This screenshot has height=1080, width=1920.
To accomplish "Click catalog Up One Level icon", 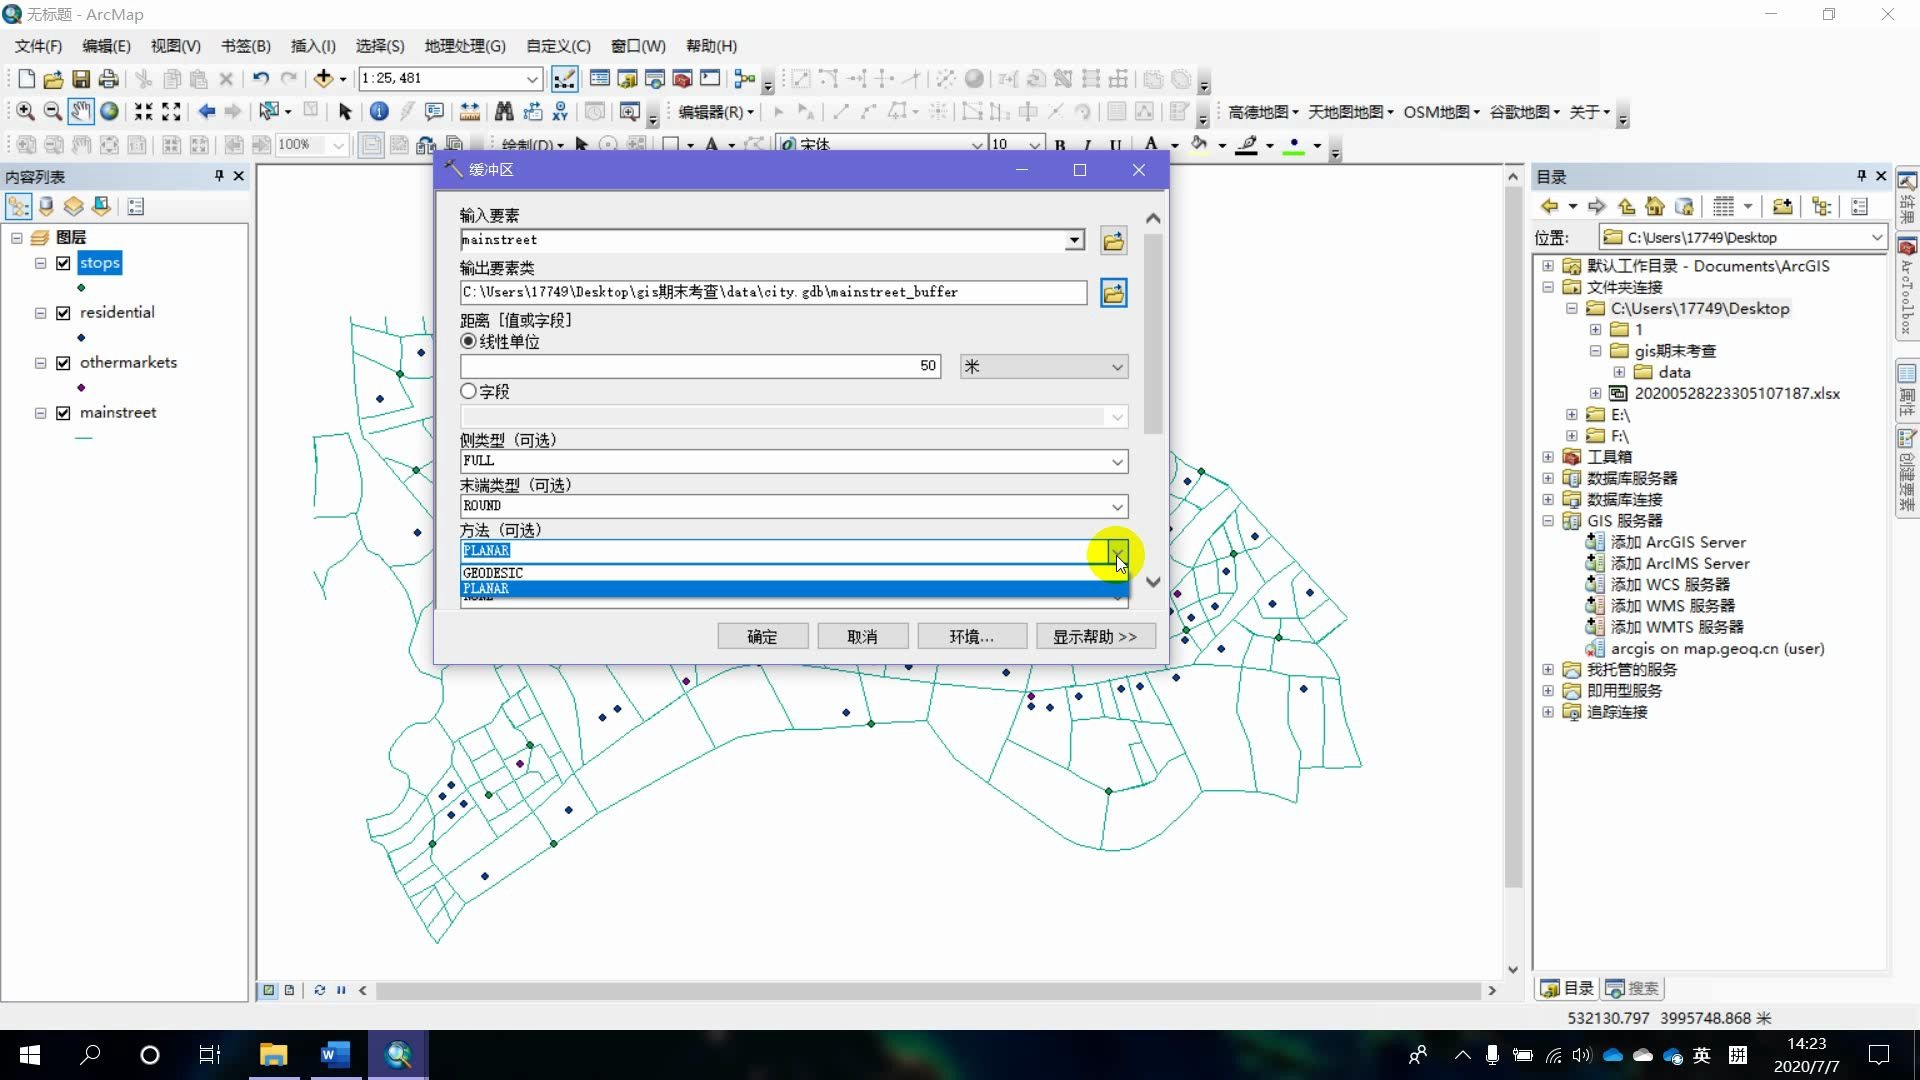I will pyautogui.click(x=1626, y=207).
